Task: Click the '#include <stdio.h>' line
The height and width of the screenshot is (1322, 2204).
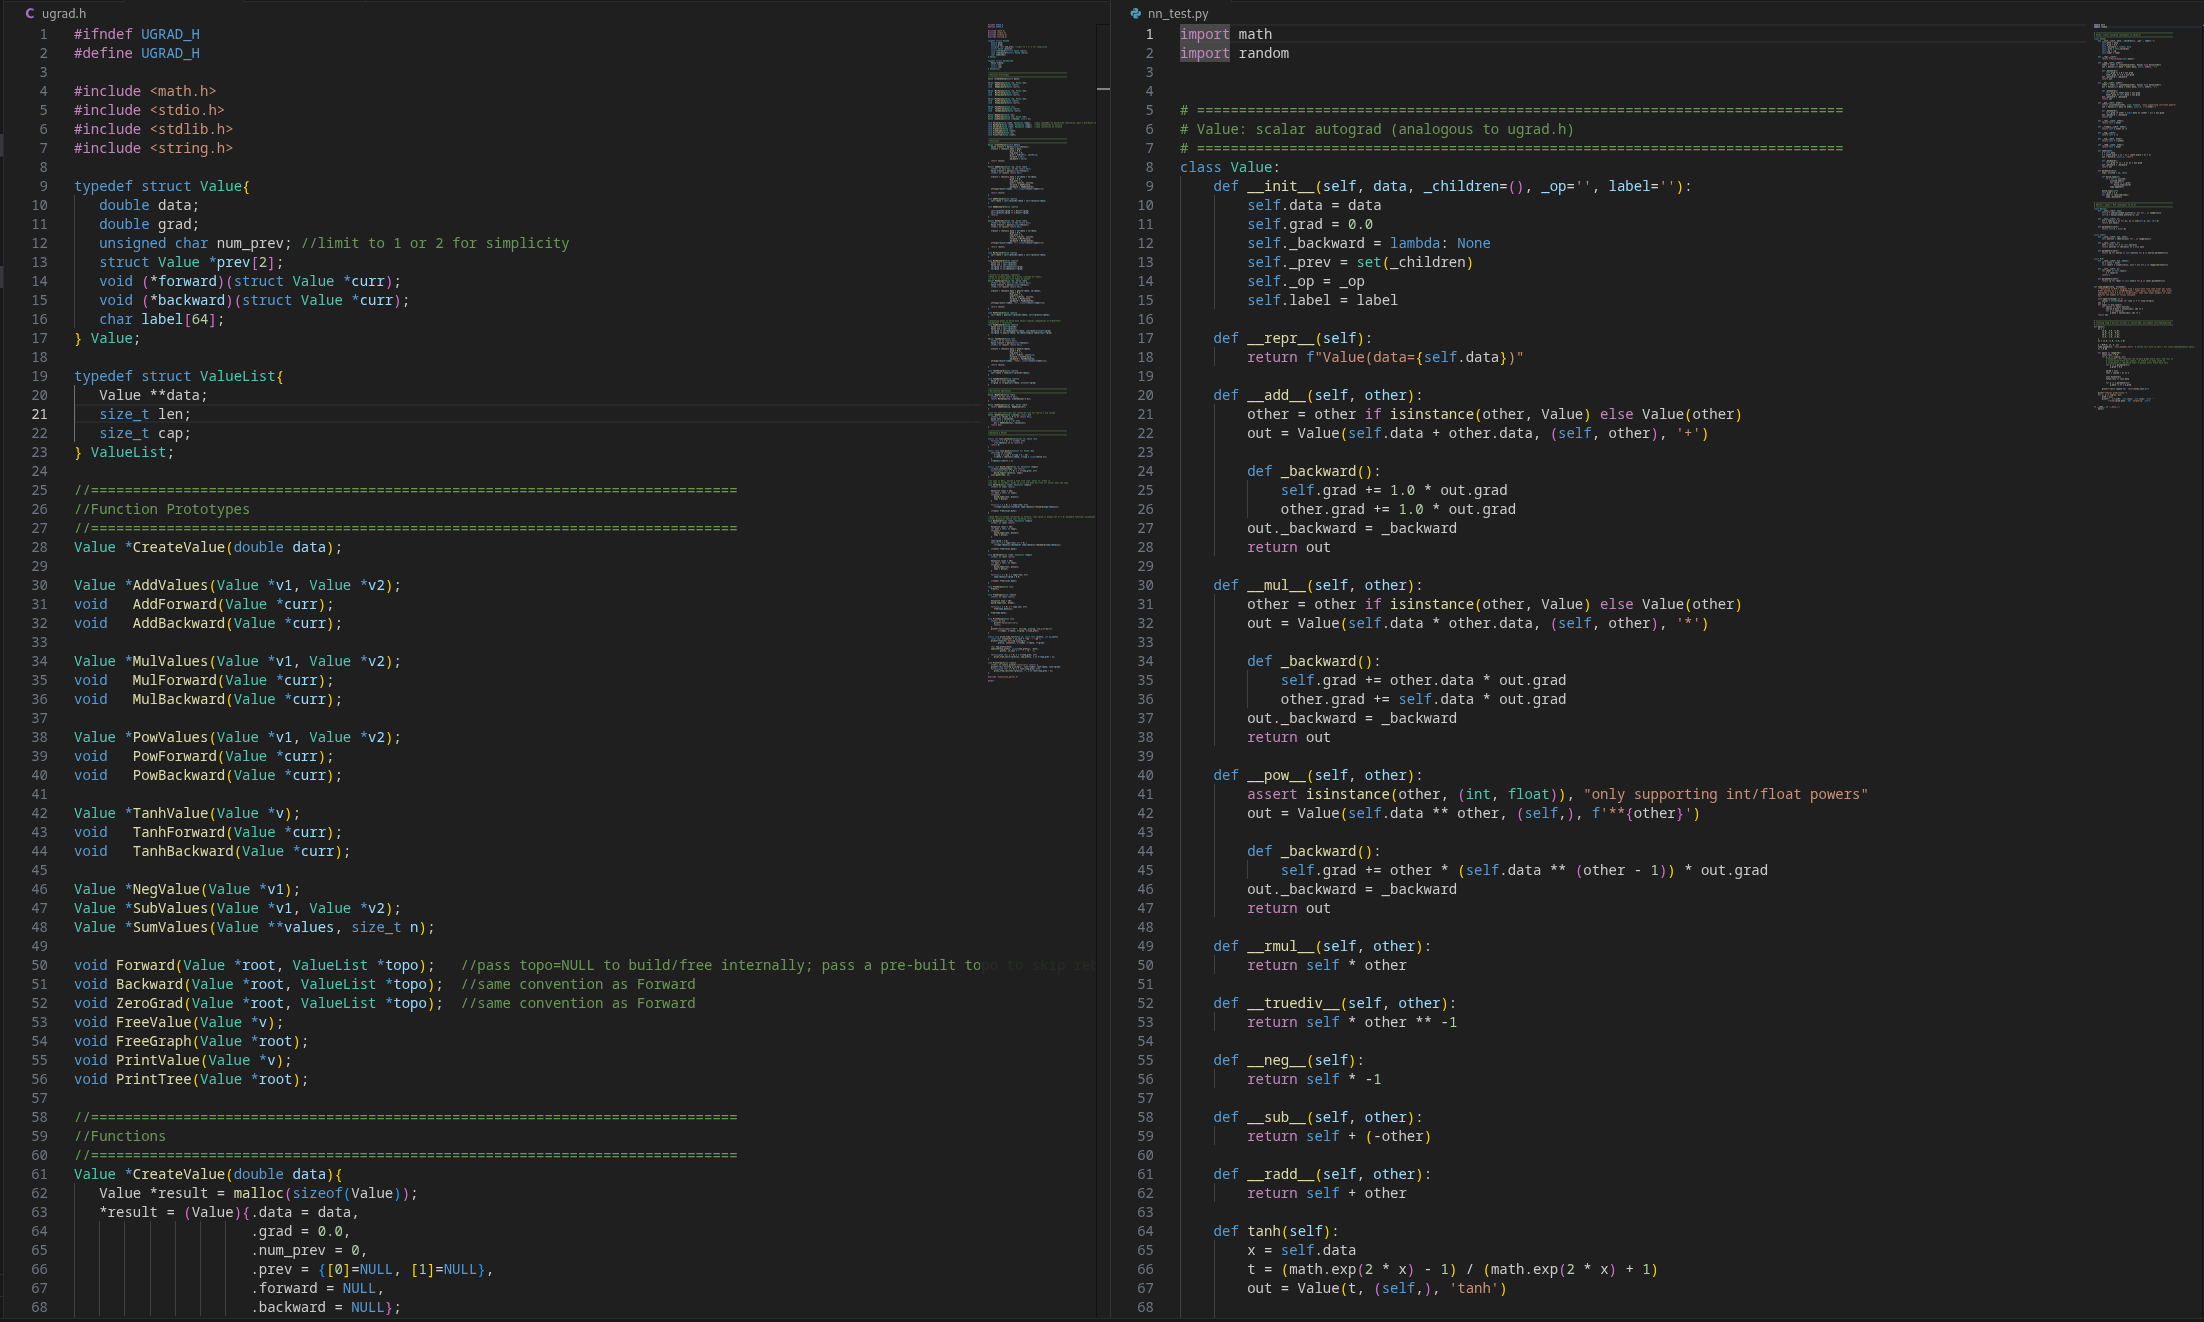Action: pyautogui.click(x=149, y=110)
